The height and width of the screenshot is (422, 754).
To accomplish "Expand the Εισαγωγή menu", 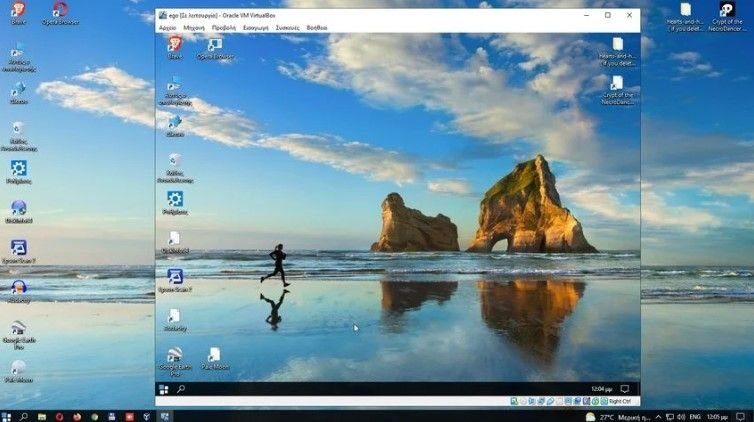I will coord(256,28).
